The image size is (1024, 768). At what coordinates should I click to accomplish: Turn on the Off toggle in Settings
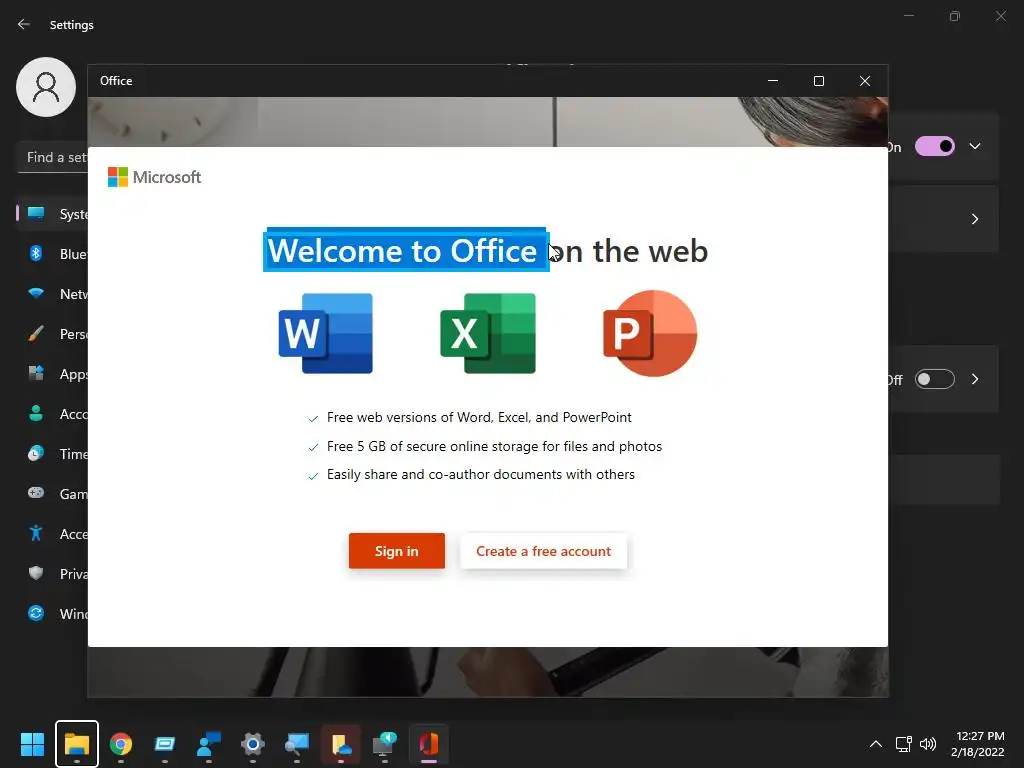pos(935,379)
